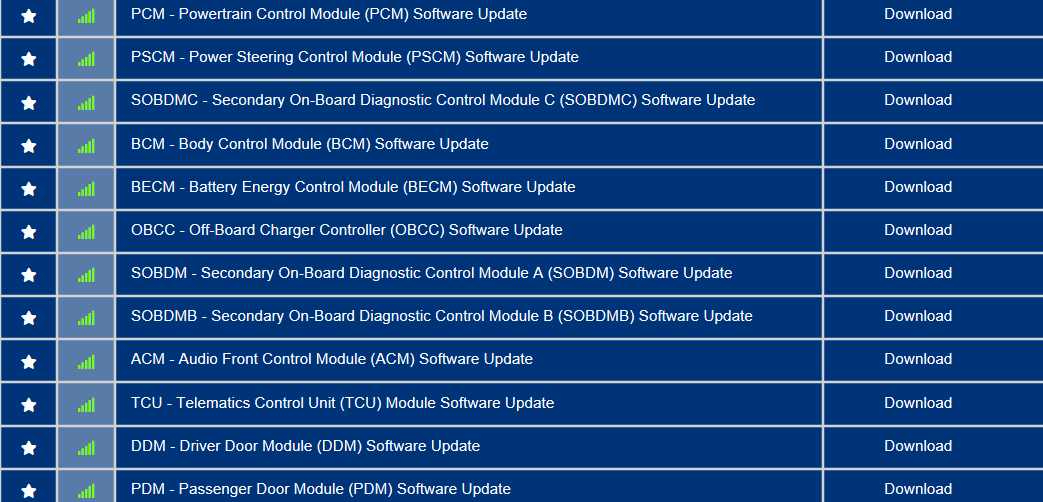Download the PCM Powertrain Control Module update
1043x502 pixels.
[917, 14]
